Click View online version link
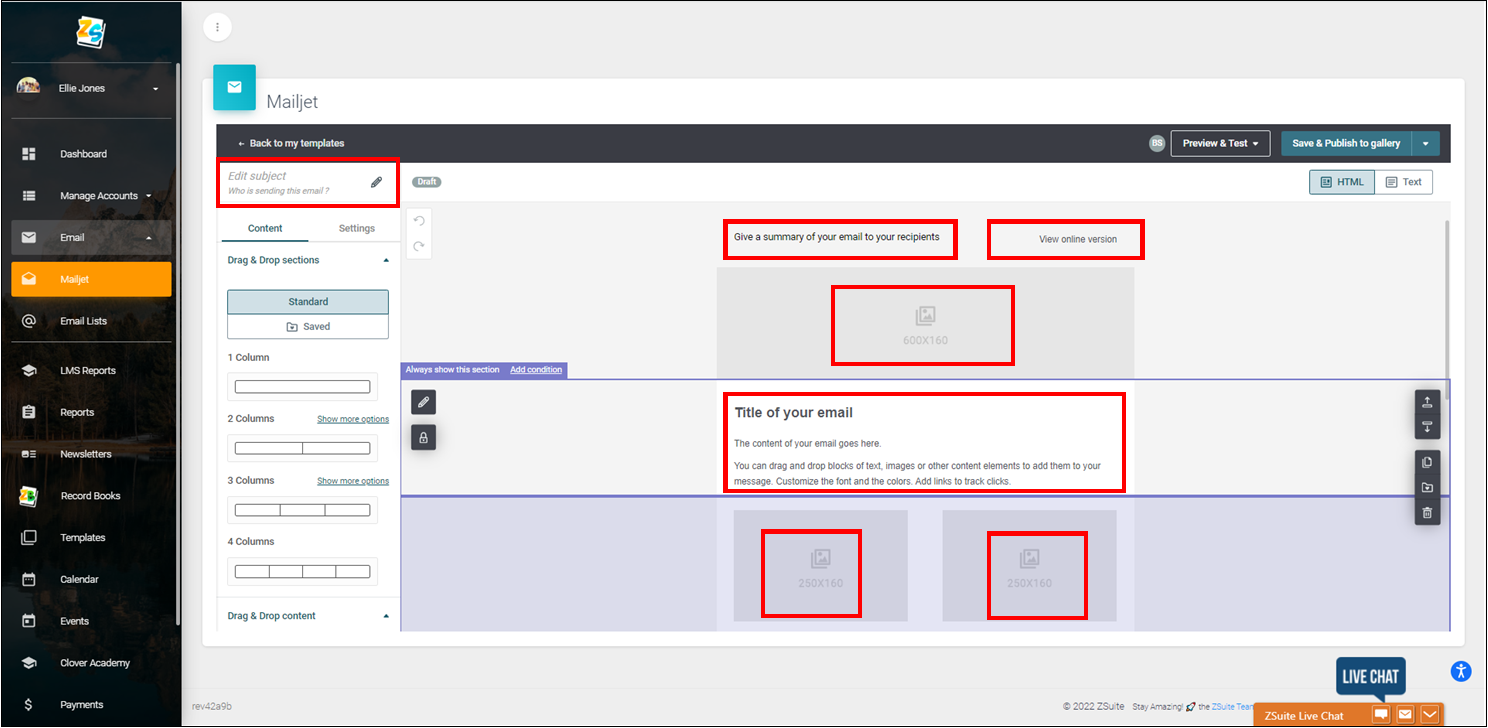 (1078, 239)
